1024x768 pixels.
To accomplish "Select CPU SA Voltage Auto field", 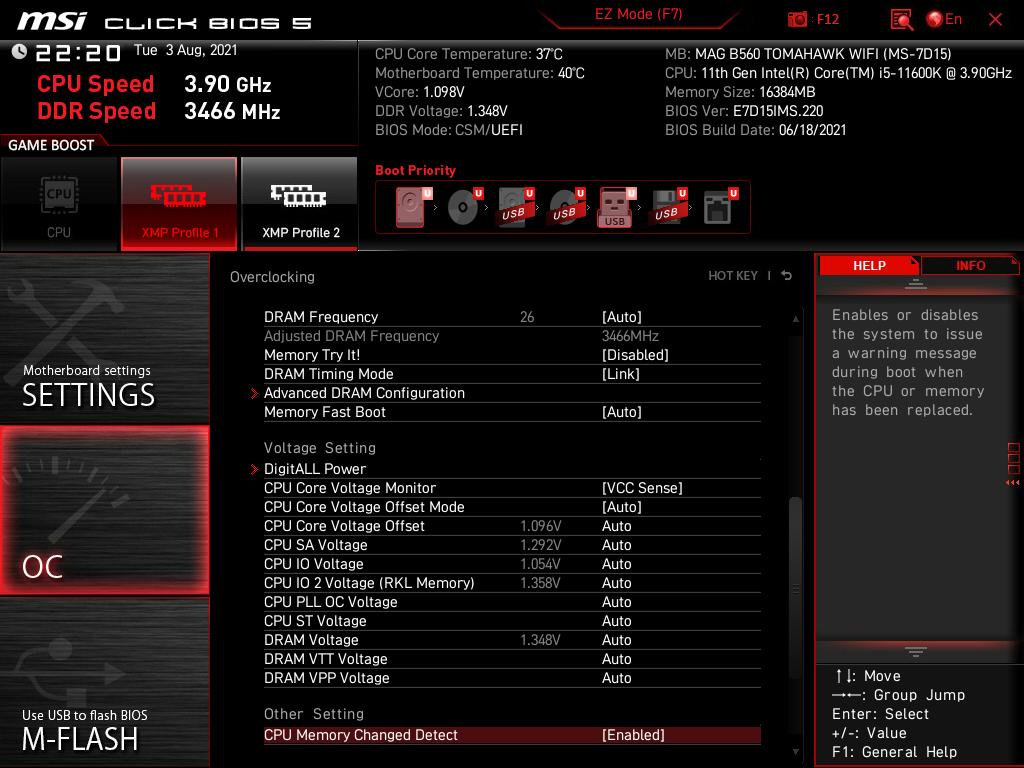I will coord(616,545).
